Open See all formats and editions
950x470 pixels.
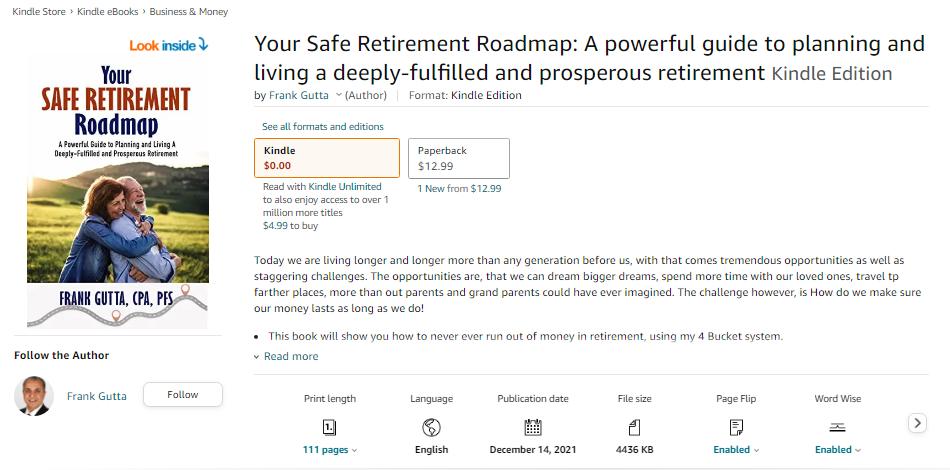click(322, 127)
